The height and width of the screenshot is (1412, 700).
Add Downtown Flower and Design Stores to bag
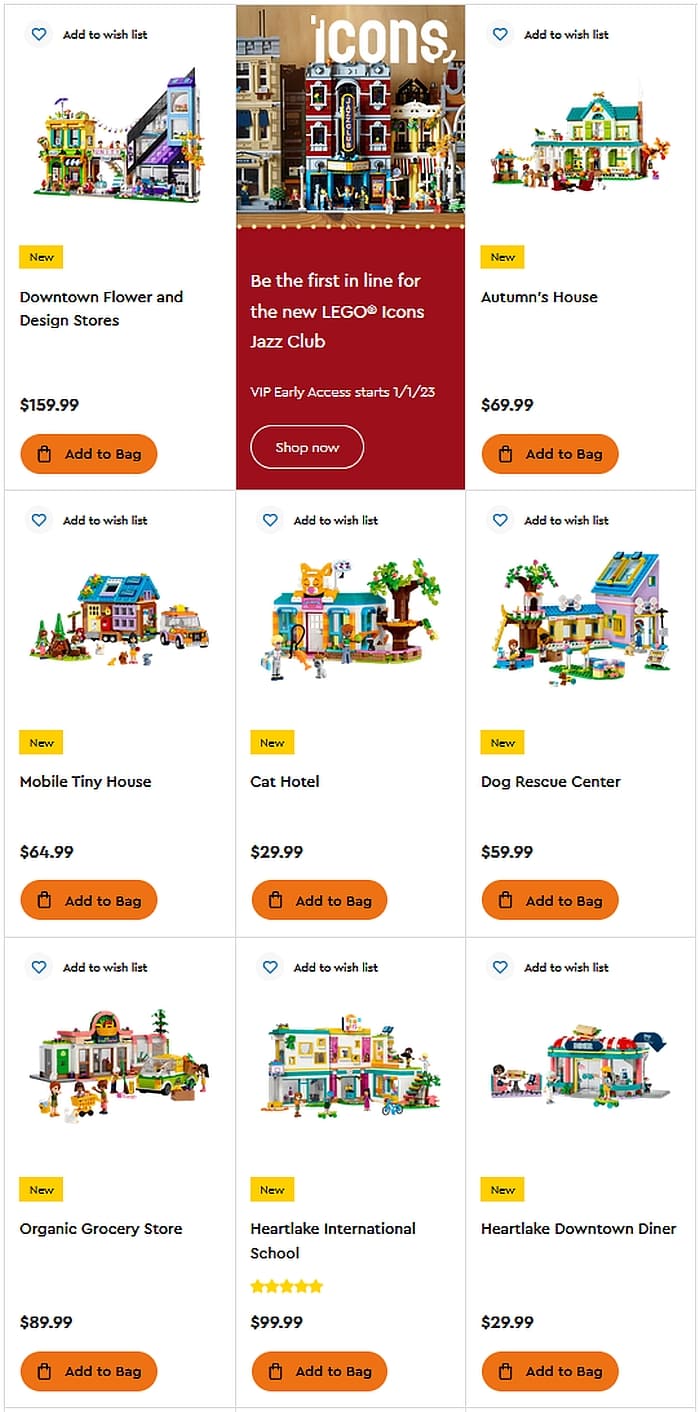(89, 454)
